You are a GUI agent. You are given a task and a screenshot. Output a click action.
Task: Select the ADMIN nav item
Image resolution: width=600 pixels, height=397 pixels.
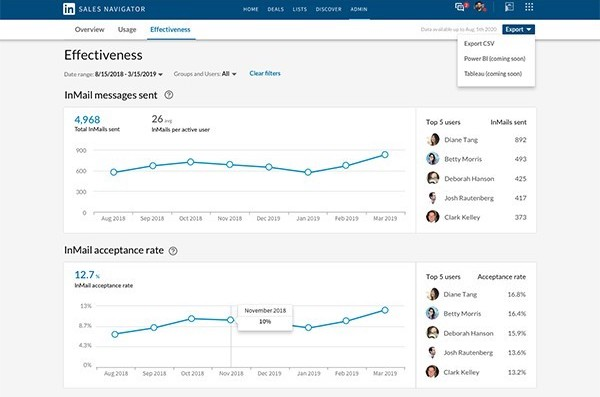359,9
